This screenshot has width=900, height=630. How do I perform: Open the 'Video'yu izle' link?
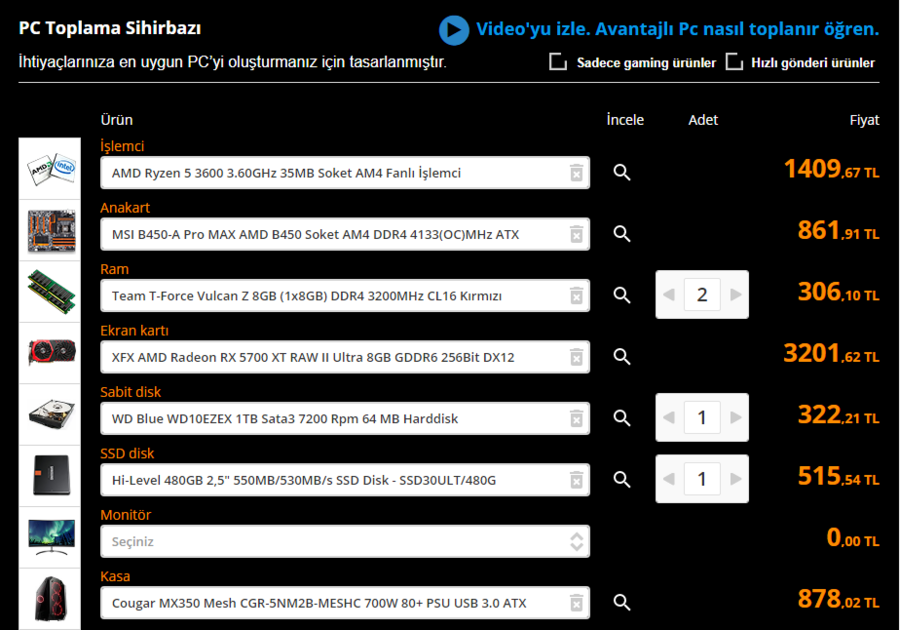(x=677, y=29)
